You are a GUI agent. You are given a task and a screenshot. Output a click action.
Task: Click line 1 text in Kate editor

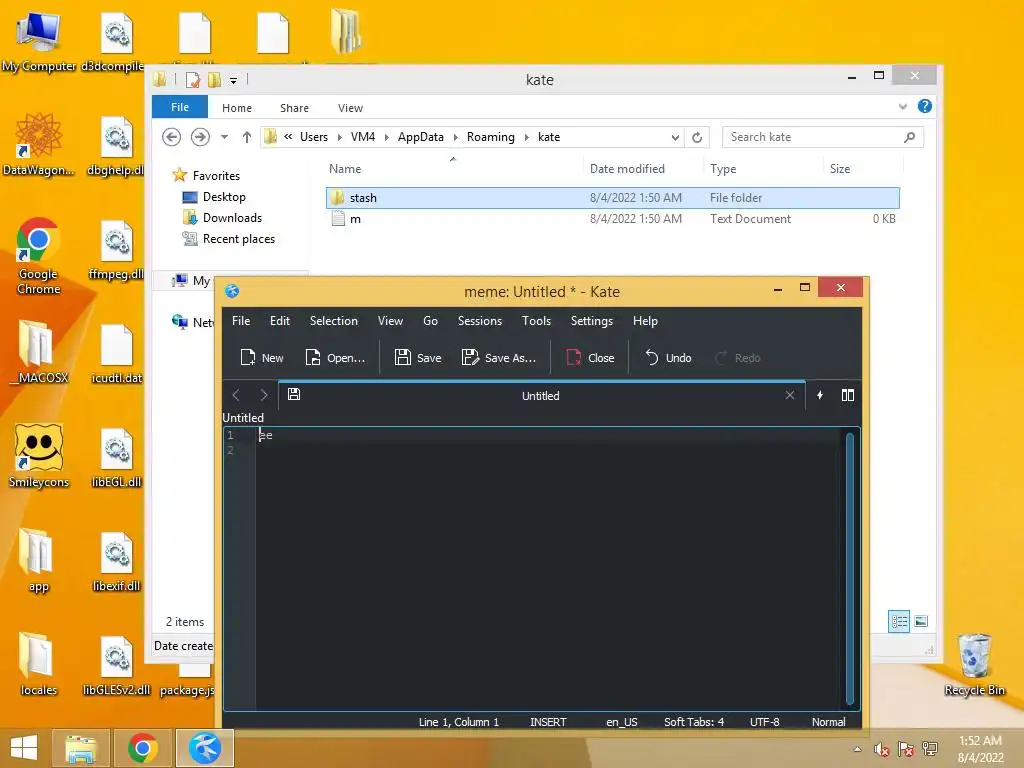(x=266, y=435)
